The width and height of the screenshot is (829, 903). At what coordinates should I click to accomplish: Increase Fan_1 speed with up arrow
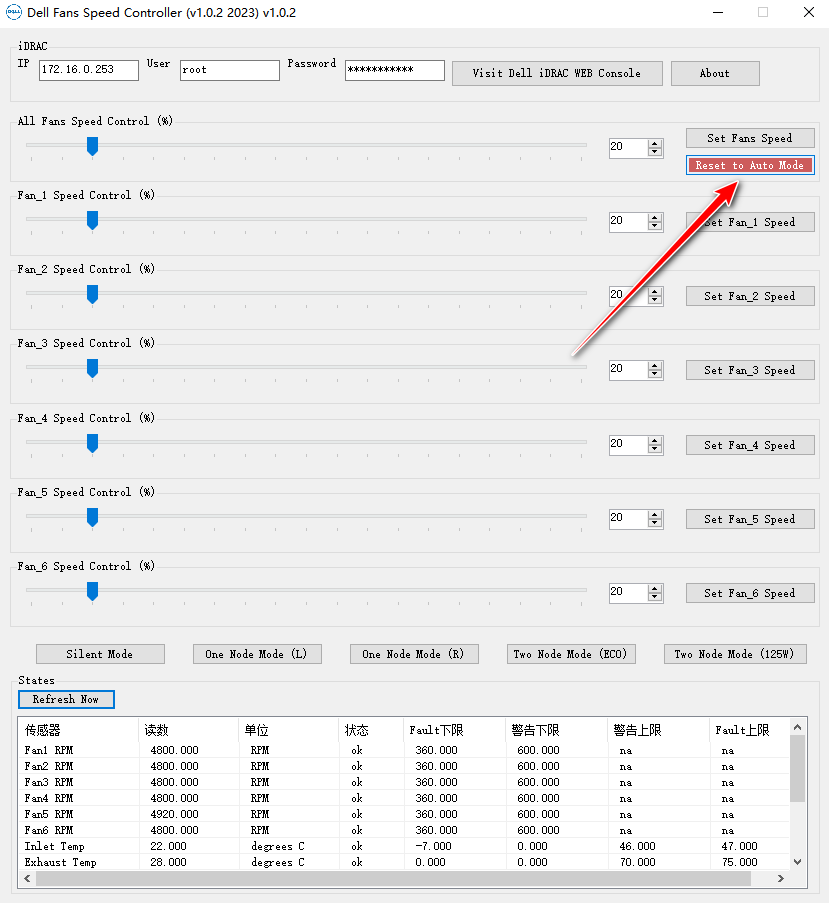click(x=655, y=218)
